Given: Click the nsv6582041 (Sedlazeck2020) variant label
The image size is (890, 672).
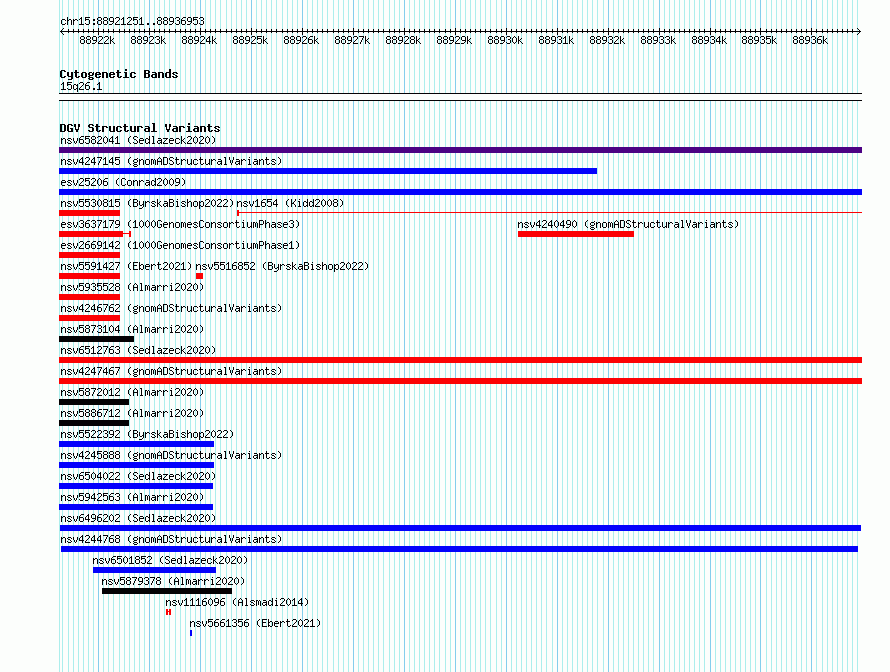Looking at the screenshot, I should [138, 140].
